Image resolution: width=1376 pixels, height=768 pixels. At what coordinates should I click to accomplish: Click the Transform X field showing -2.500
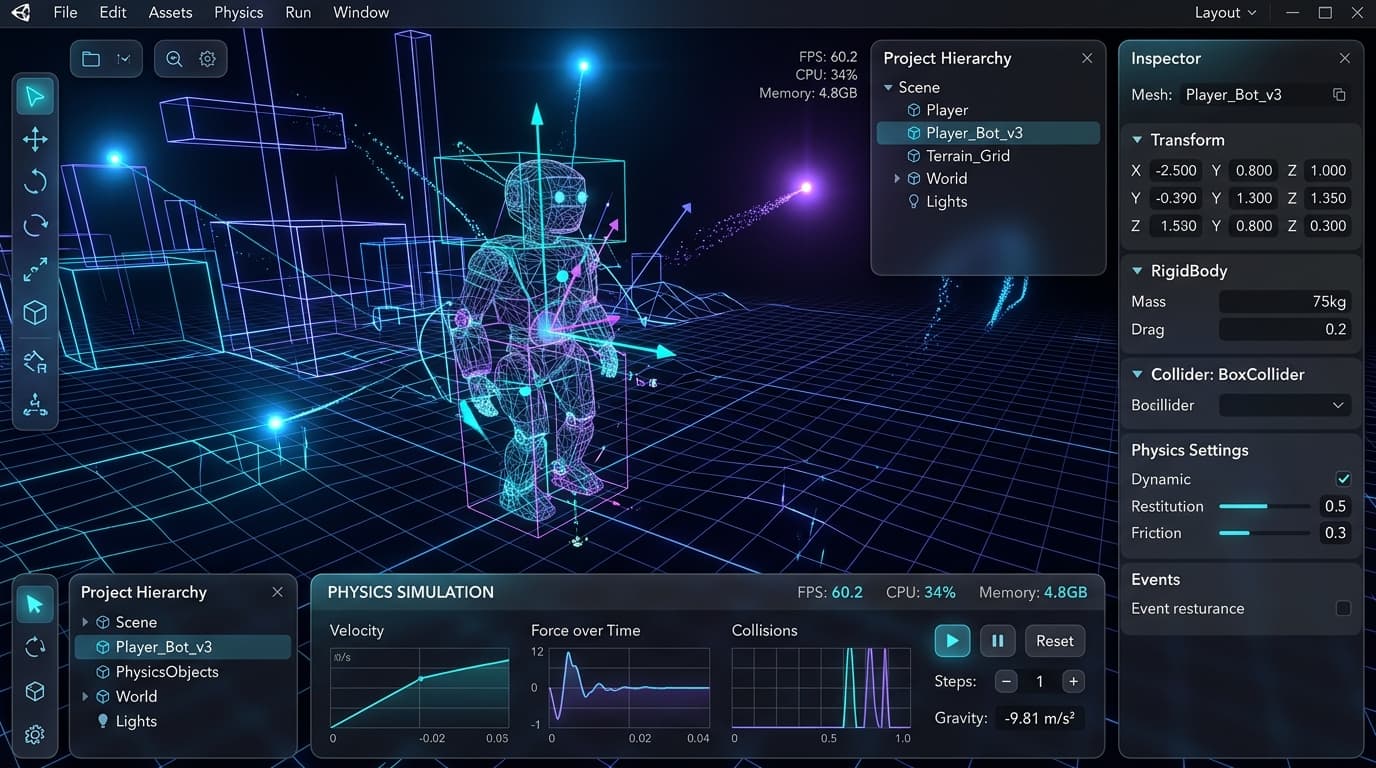tap(1175, 171)
